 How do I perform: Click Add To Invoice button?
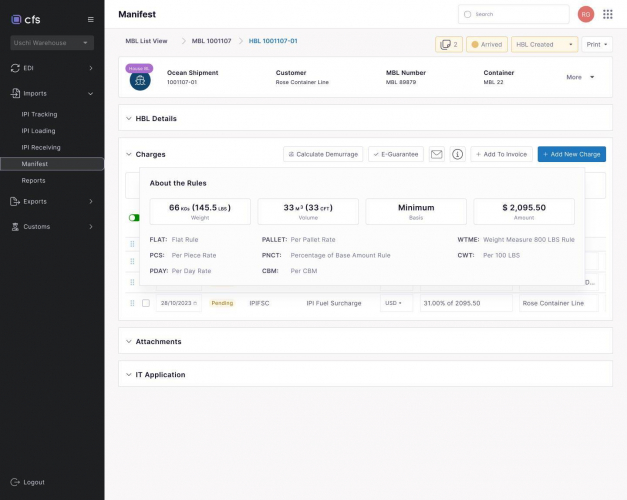pyautogui.click(x=501, y=154)
